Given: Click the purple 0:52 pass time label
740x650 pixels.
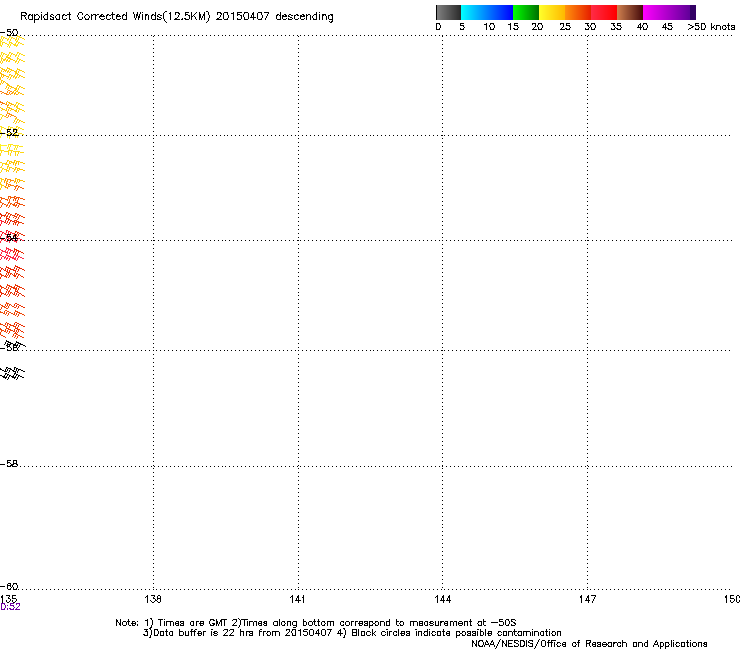Looking at the screenshot, I should [10, 607].
